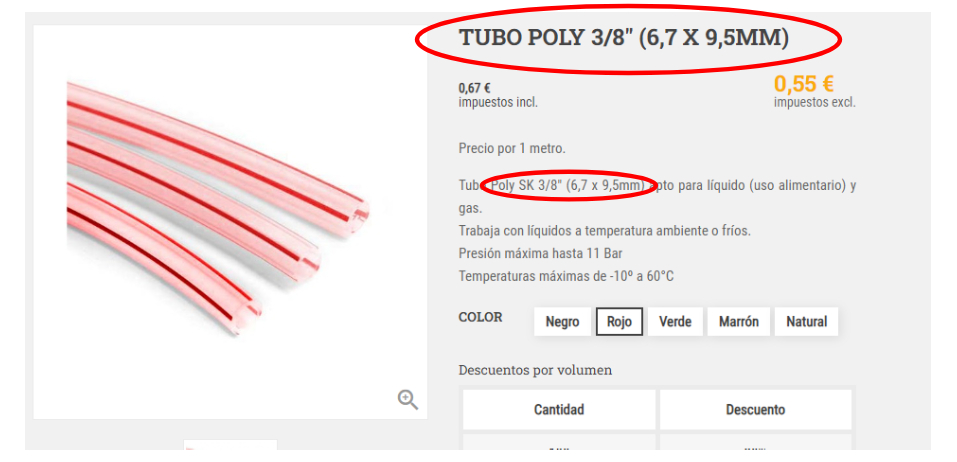Pick the Verde color option
The image size is (957, 462).
point(675,322)
